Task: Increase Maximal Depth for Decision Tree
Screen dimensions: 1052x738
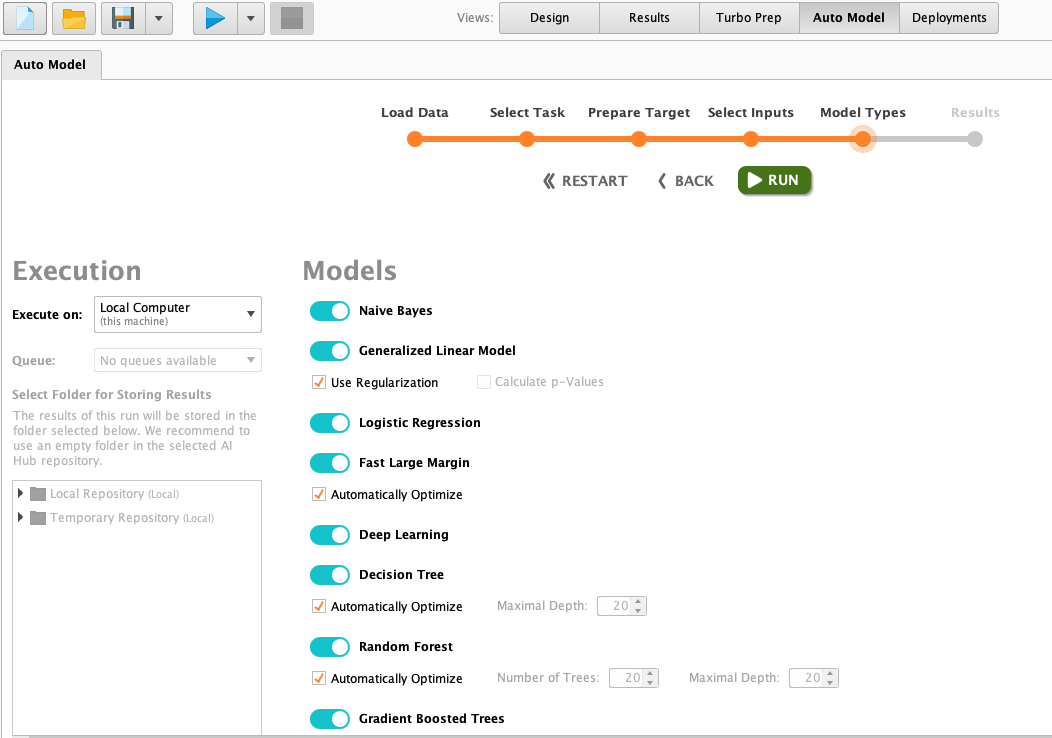Action: 640,601
